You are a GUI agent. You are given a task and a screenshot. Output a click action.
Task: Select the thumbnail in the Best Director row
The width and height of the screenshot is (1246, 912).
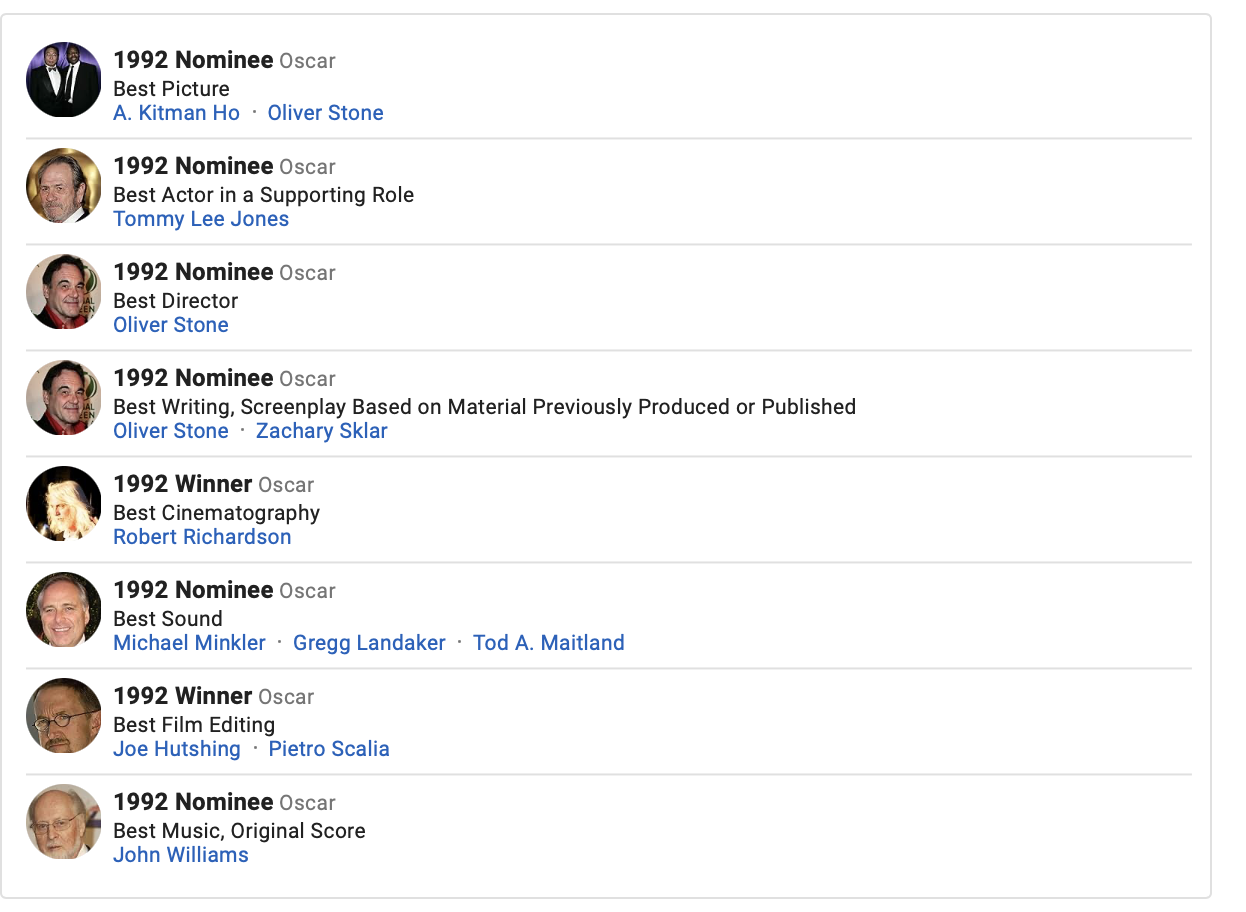(64, 292)
